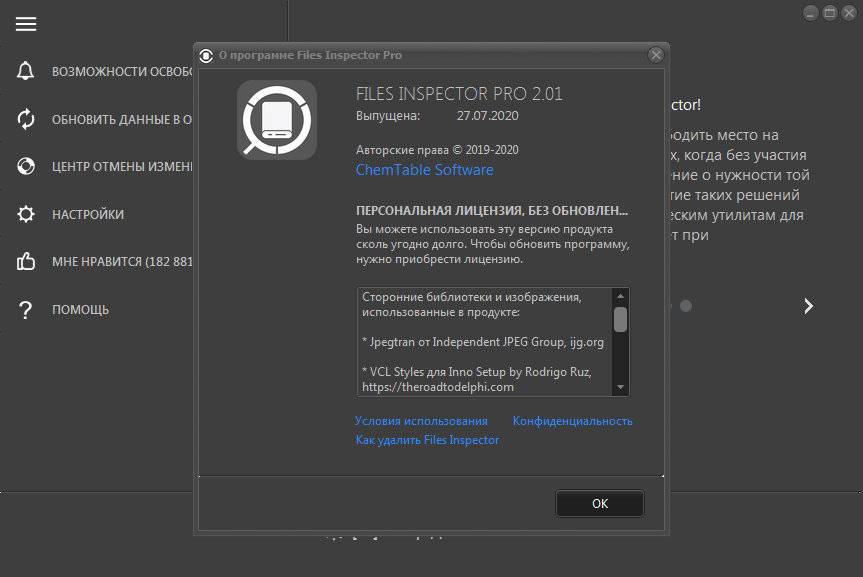Click the bell icon for space-freeing opportunities

pyautogui.click(x=25, y=71)
